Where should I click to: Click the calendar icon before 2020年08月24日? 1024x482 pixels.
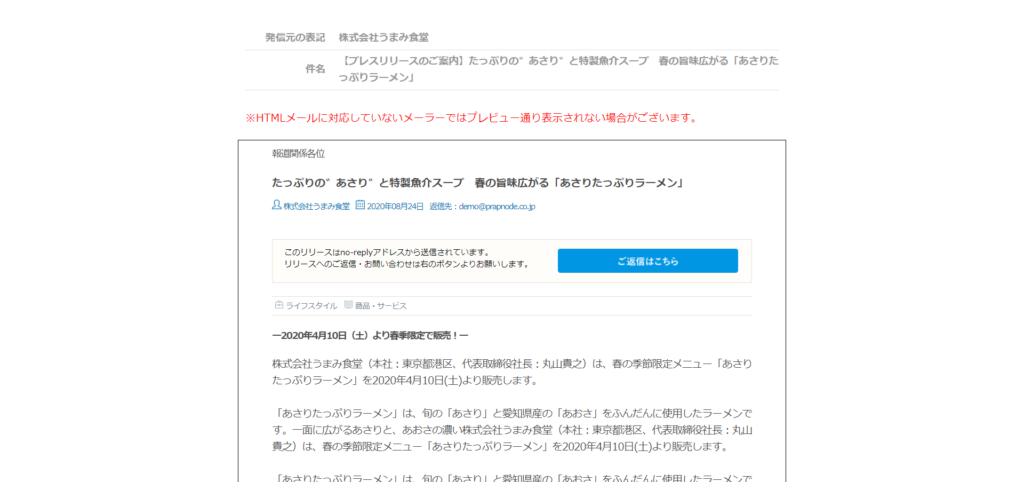[x=360, y=206]
